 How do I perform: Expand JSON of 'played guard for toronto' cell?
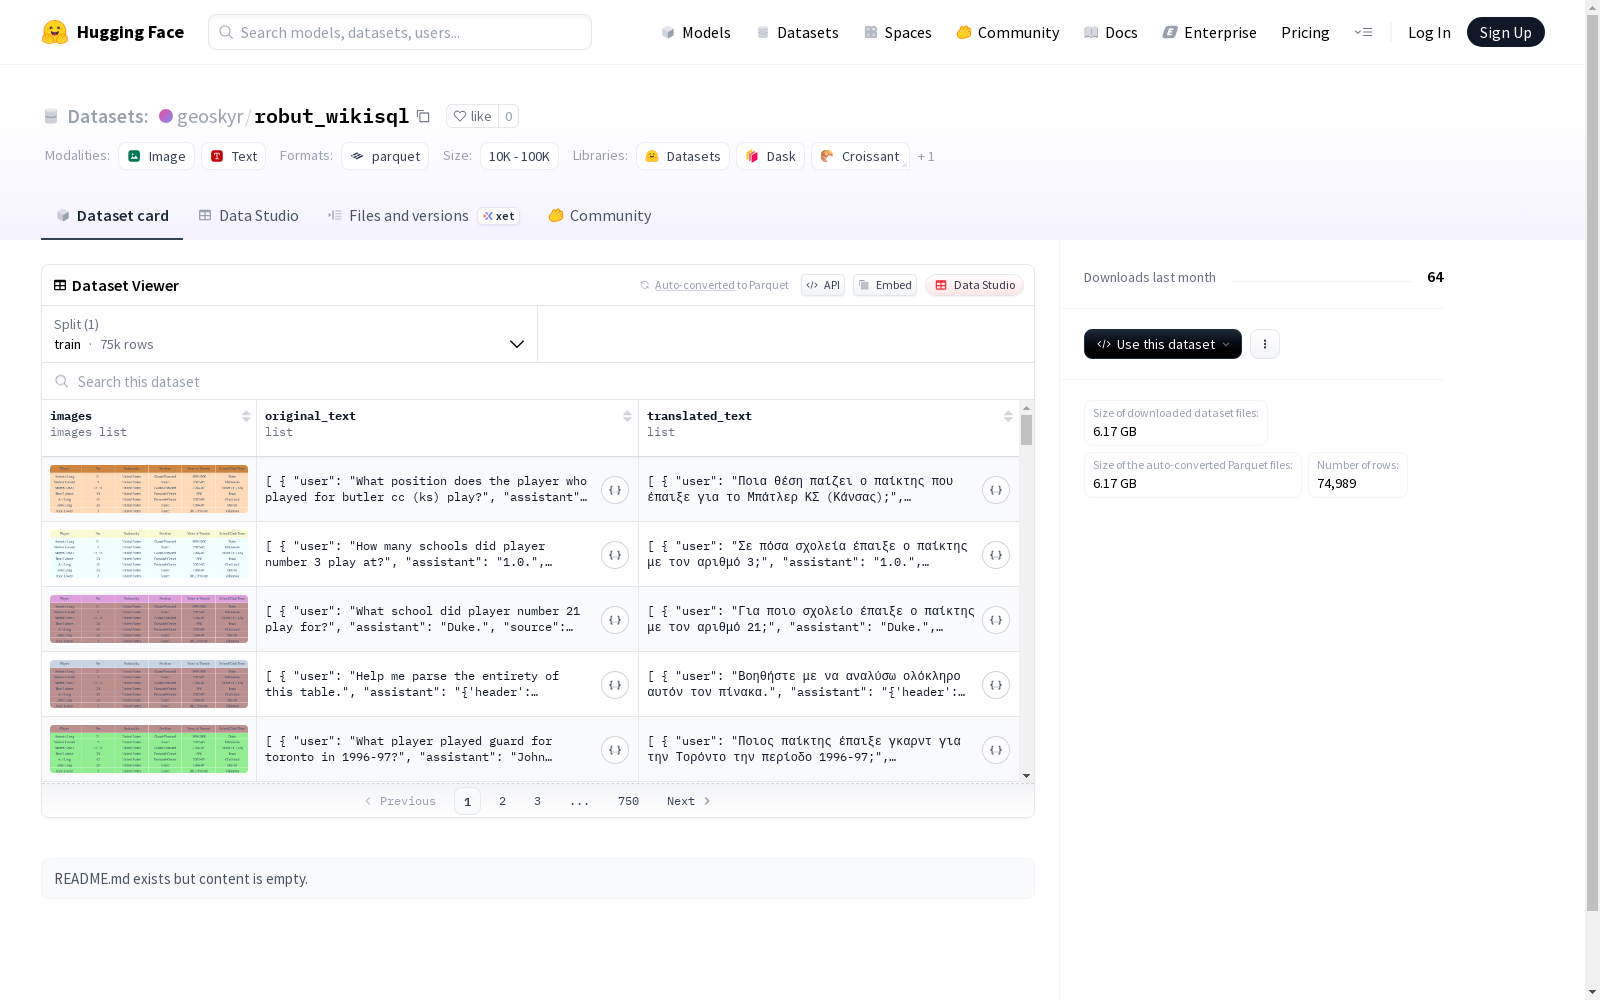(x=615, y=750)
